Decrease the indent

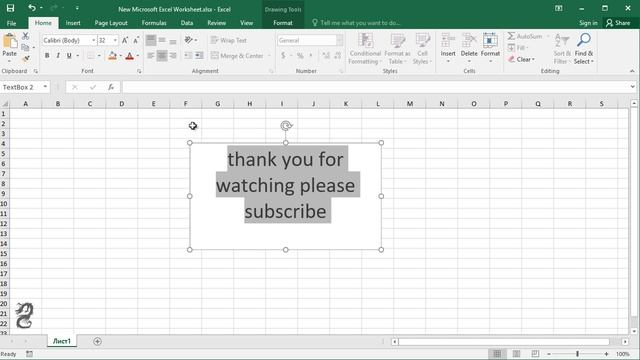click(188, 56)
